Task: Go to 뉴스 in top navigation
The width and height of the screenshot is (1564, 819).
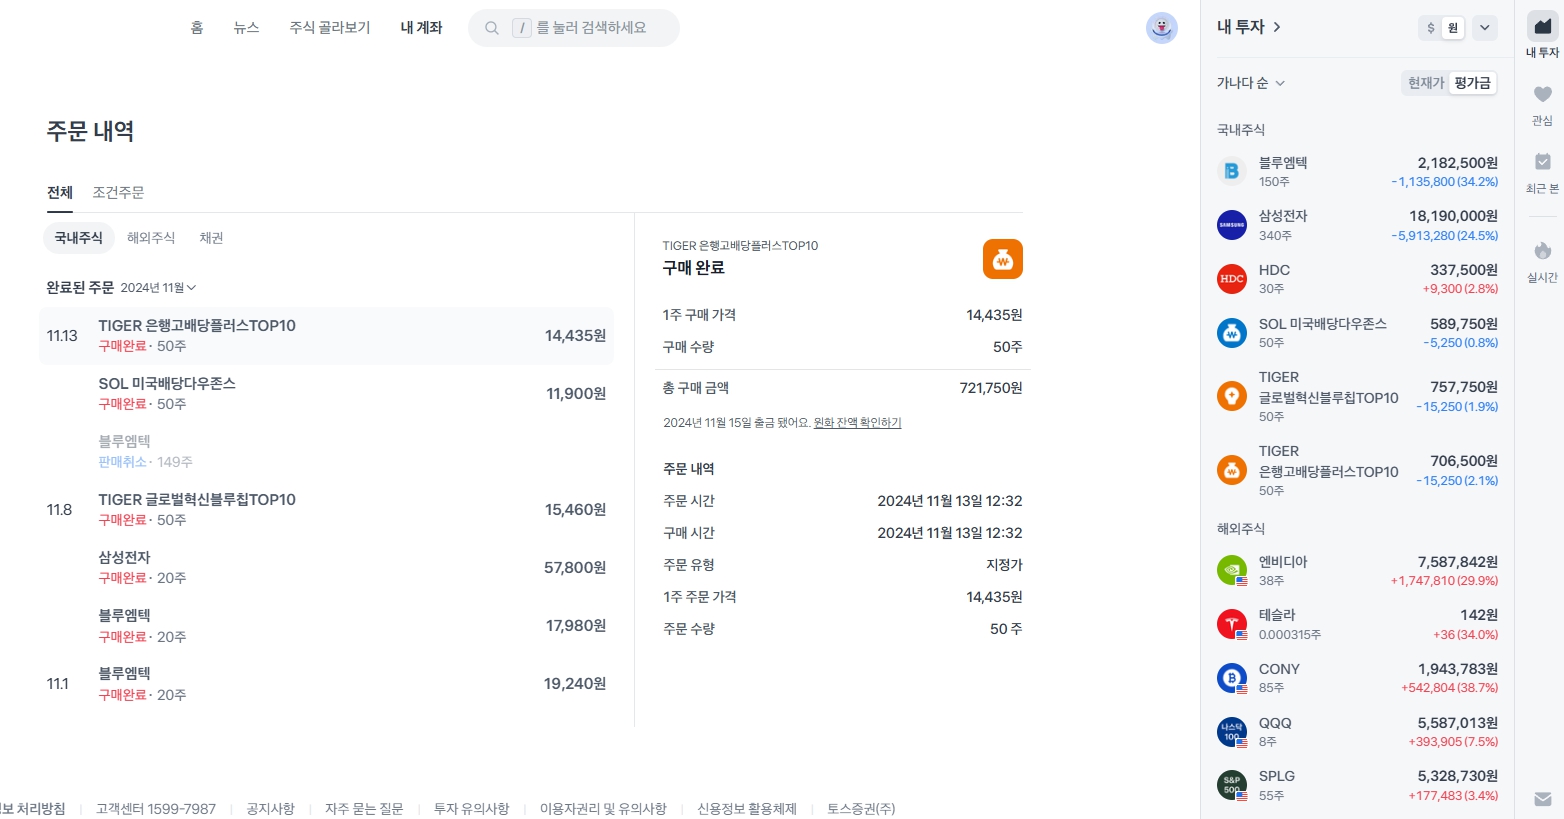Action: [246, 28]
